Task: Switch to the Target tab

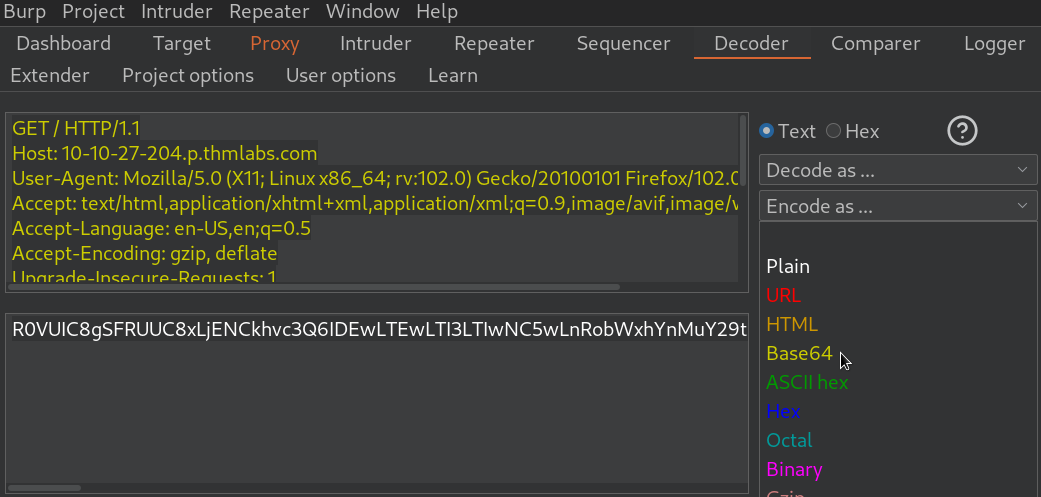Action: (x=181, y=44)
